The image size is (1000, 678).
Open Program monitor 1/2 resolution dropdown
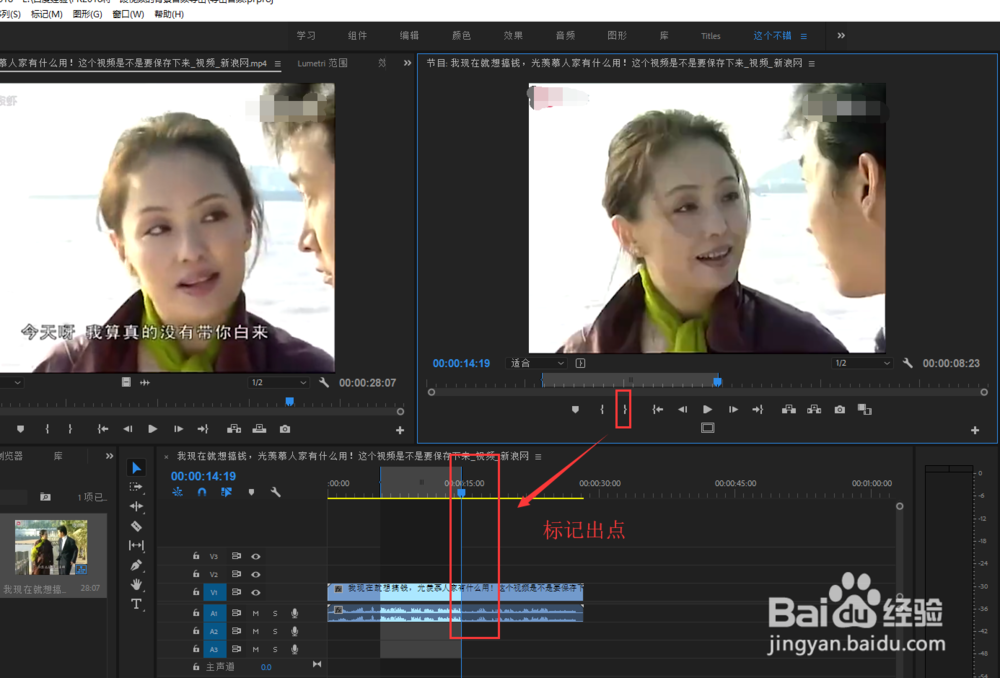click(862, 363)
